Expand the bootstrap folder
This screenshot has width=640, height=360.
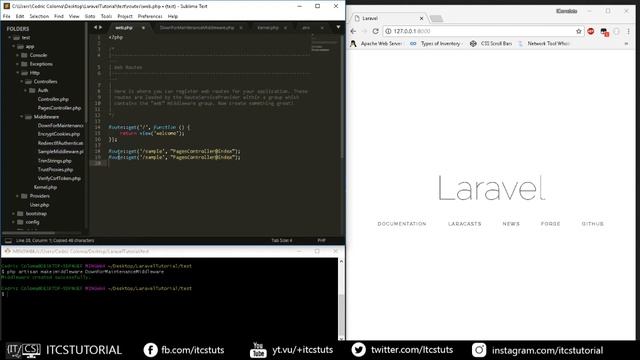point(14,213)
